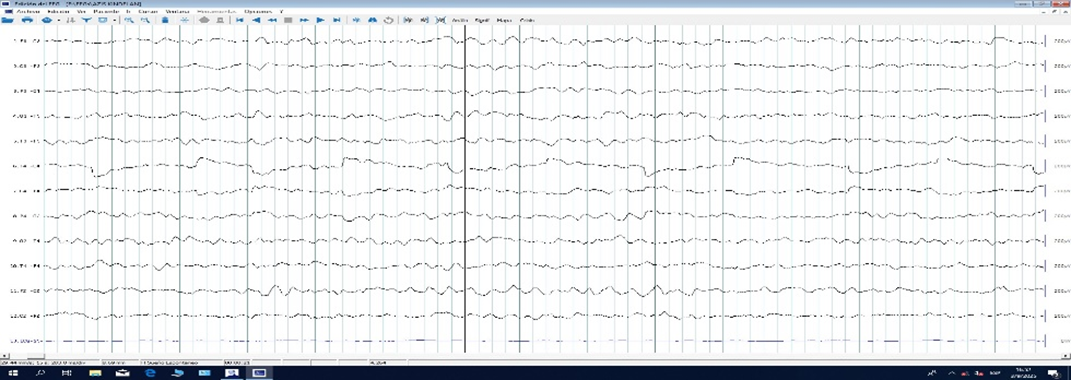This screenshot has width=1071, height=380.
Task: Jump to the recording end button
Action: click(336, 21)
